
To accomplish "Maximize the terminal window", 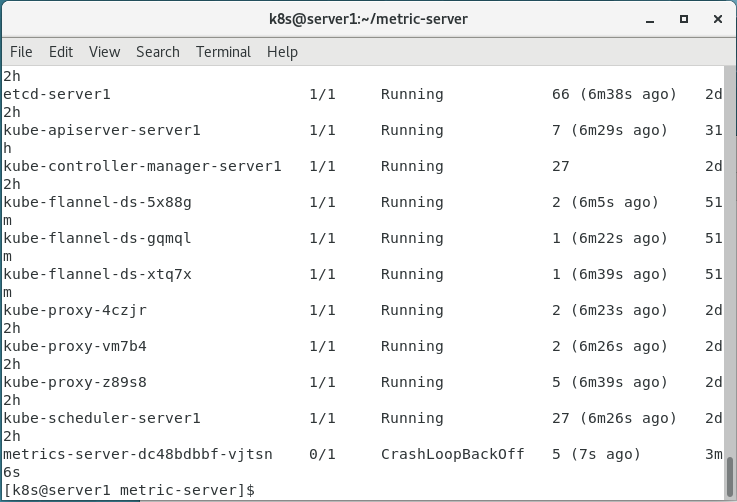I will (x=684, y=18).
